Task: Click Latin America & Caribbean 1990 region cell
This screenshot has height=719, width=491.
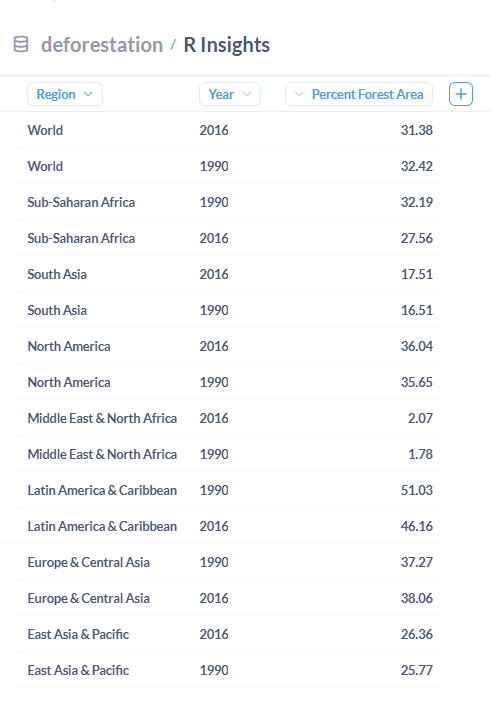Action: [x=103, y=490]
